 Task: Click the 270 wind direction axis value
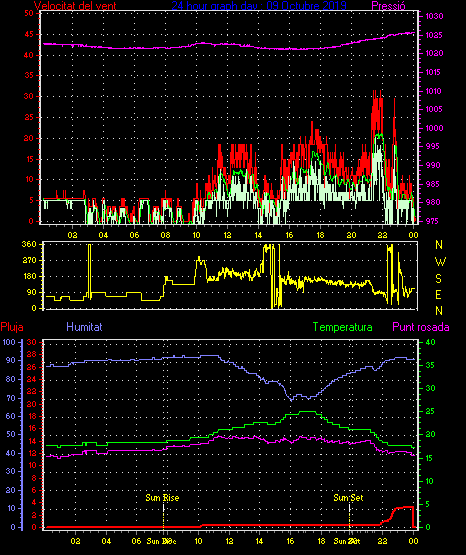click(29, 260)
